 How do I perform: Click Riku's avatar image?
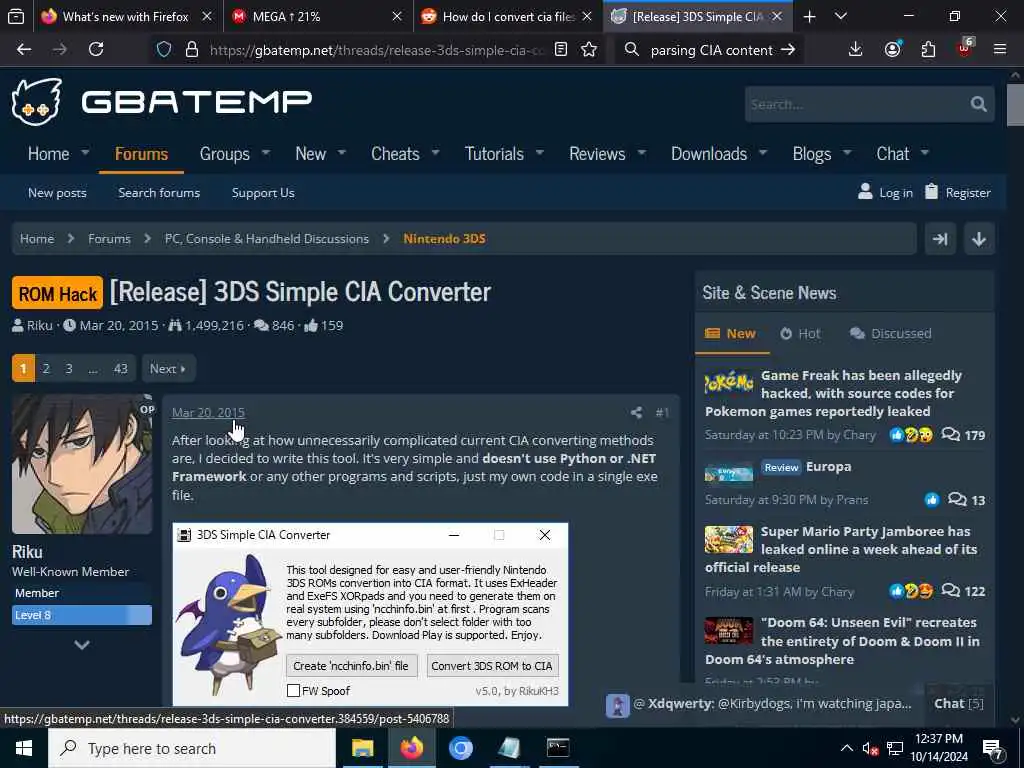point(82,464)
